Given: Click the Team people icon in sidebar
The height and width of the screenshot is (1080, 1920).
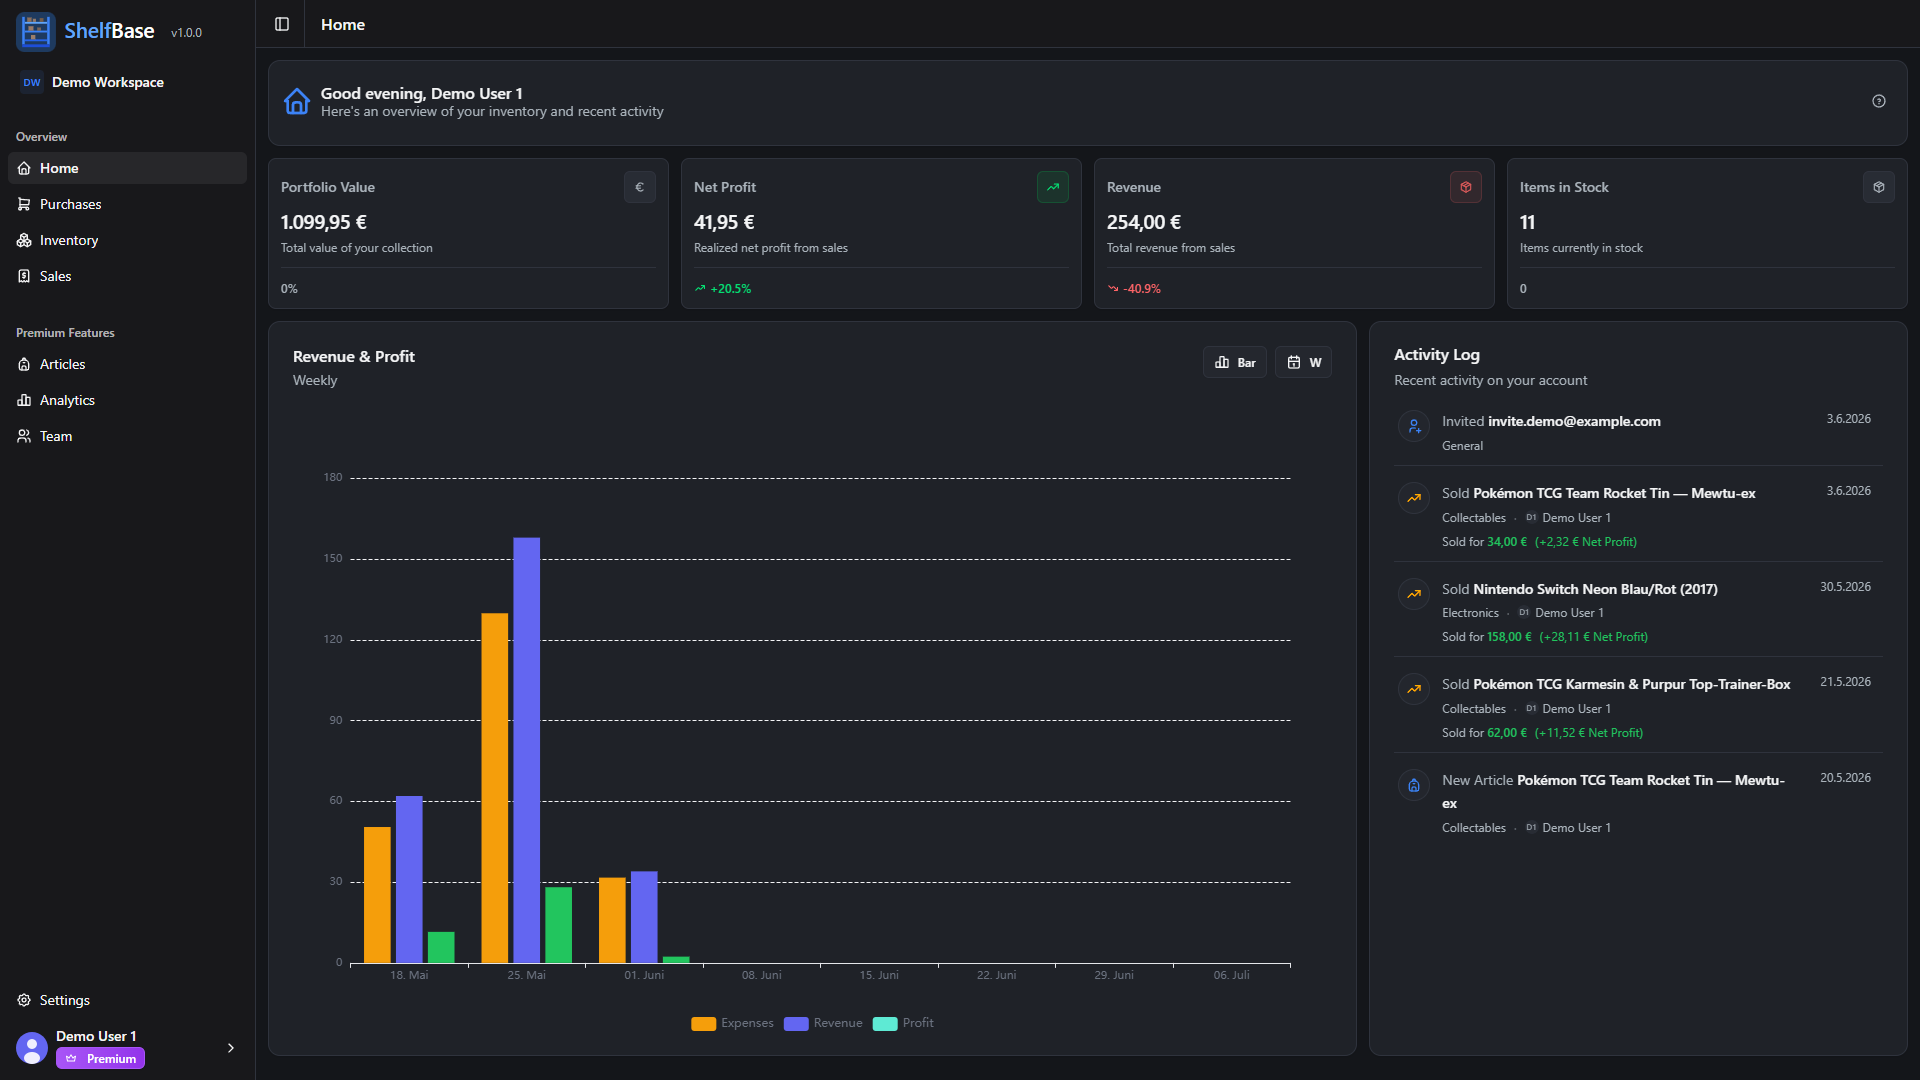Looking at the screenshot, I should pos(24,436).
